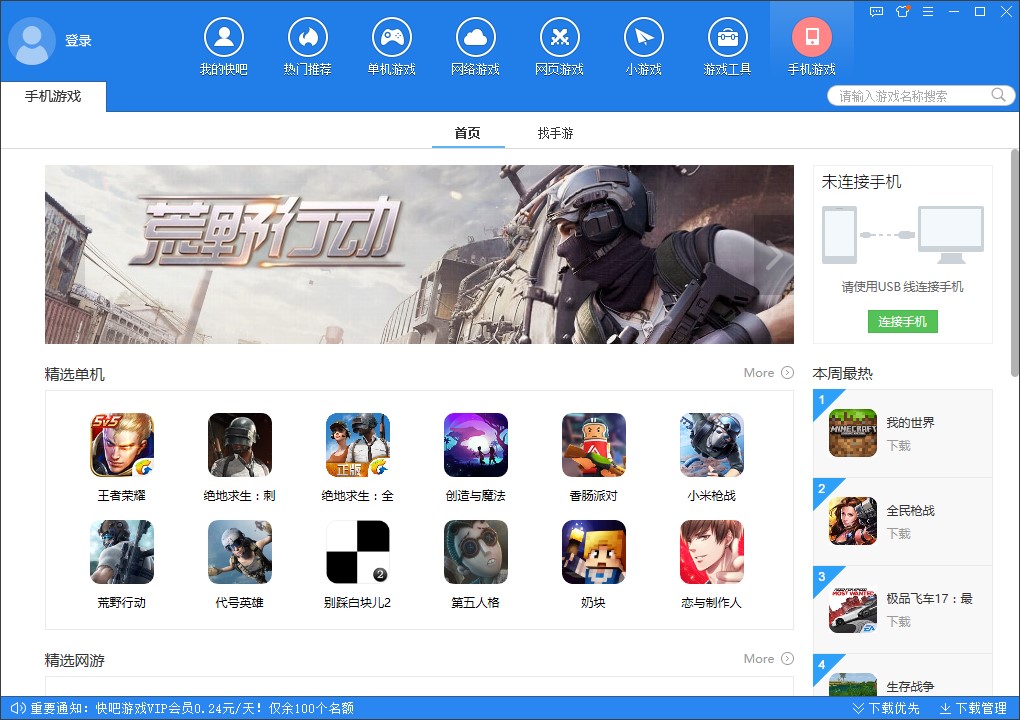Switch to the 找手游 tab

[556, 133]
